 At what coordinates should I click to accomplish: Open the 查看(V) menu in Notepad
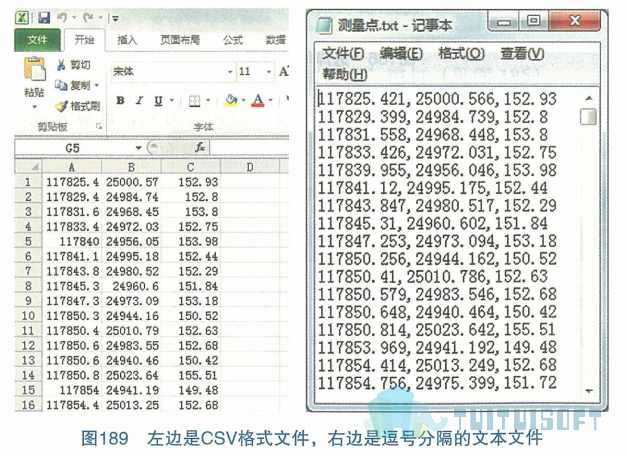tap(522, 53)
